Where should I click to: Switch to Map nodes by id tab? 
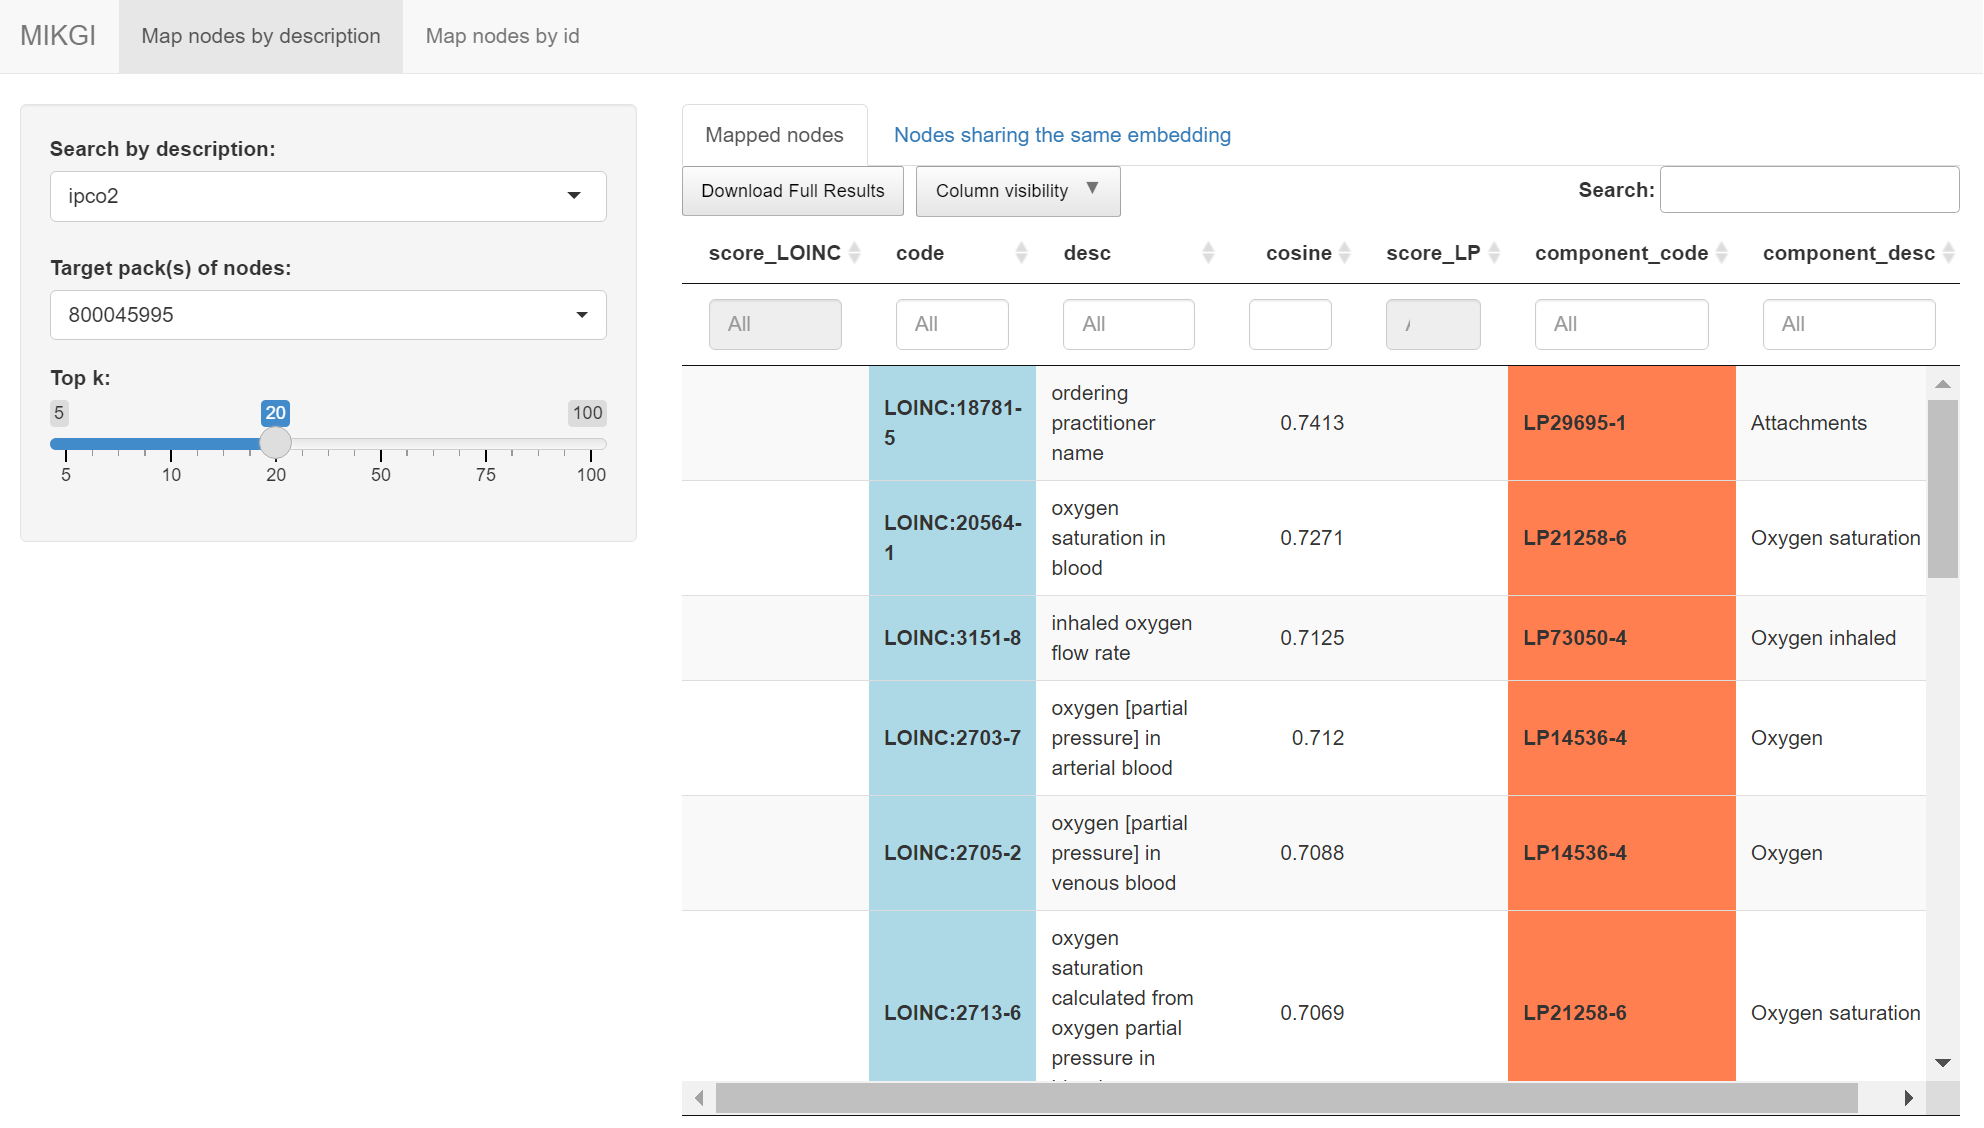(502, 36)
